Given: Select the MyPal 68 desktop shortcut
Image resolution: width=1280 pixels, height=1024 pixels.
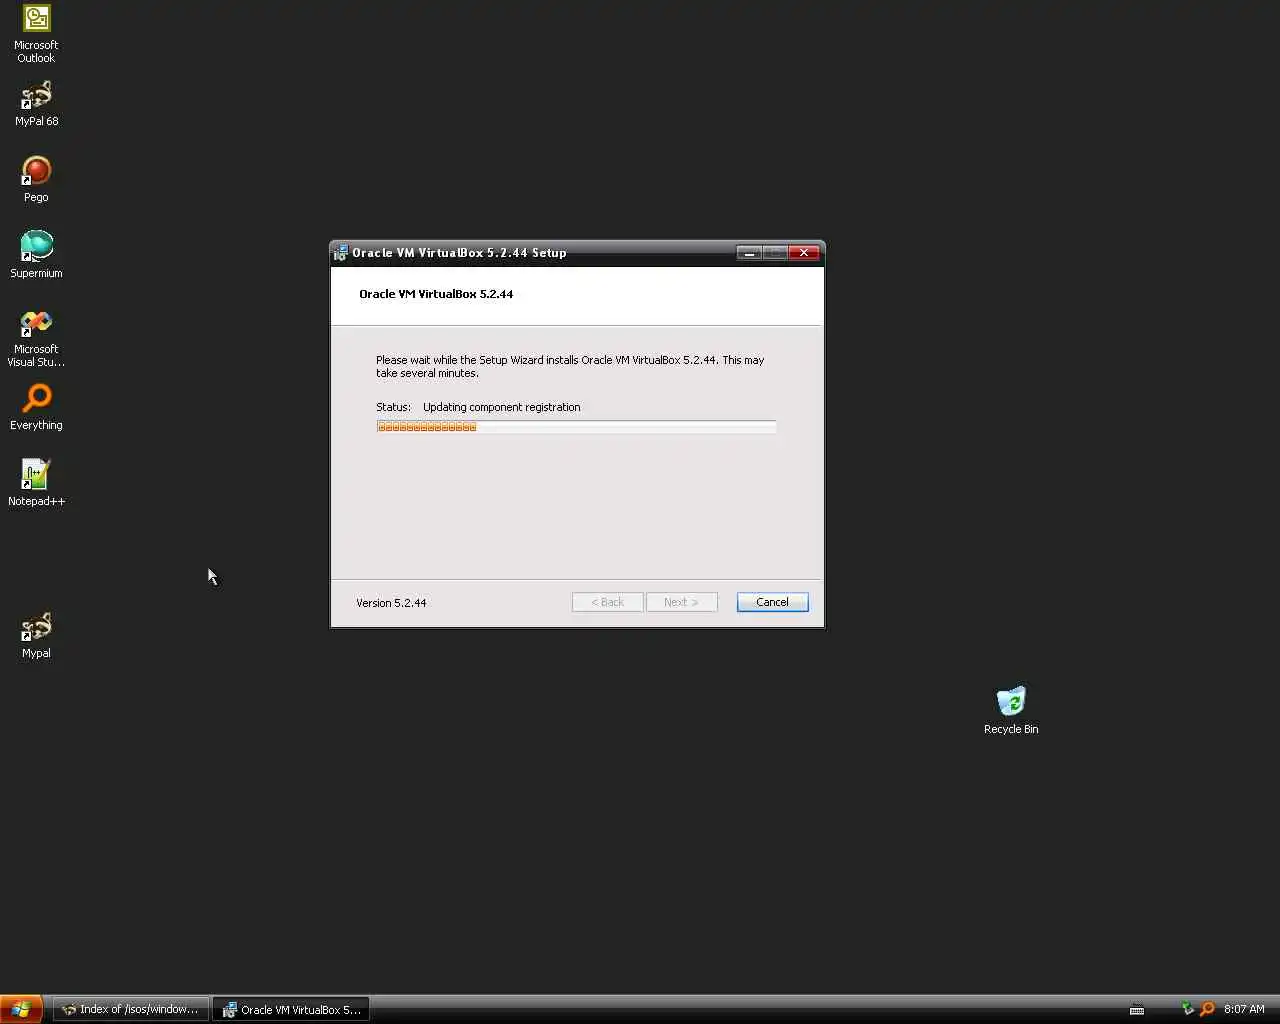Looking at the screenshot, I should click(x=36, y=104).
